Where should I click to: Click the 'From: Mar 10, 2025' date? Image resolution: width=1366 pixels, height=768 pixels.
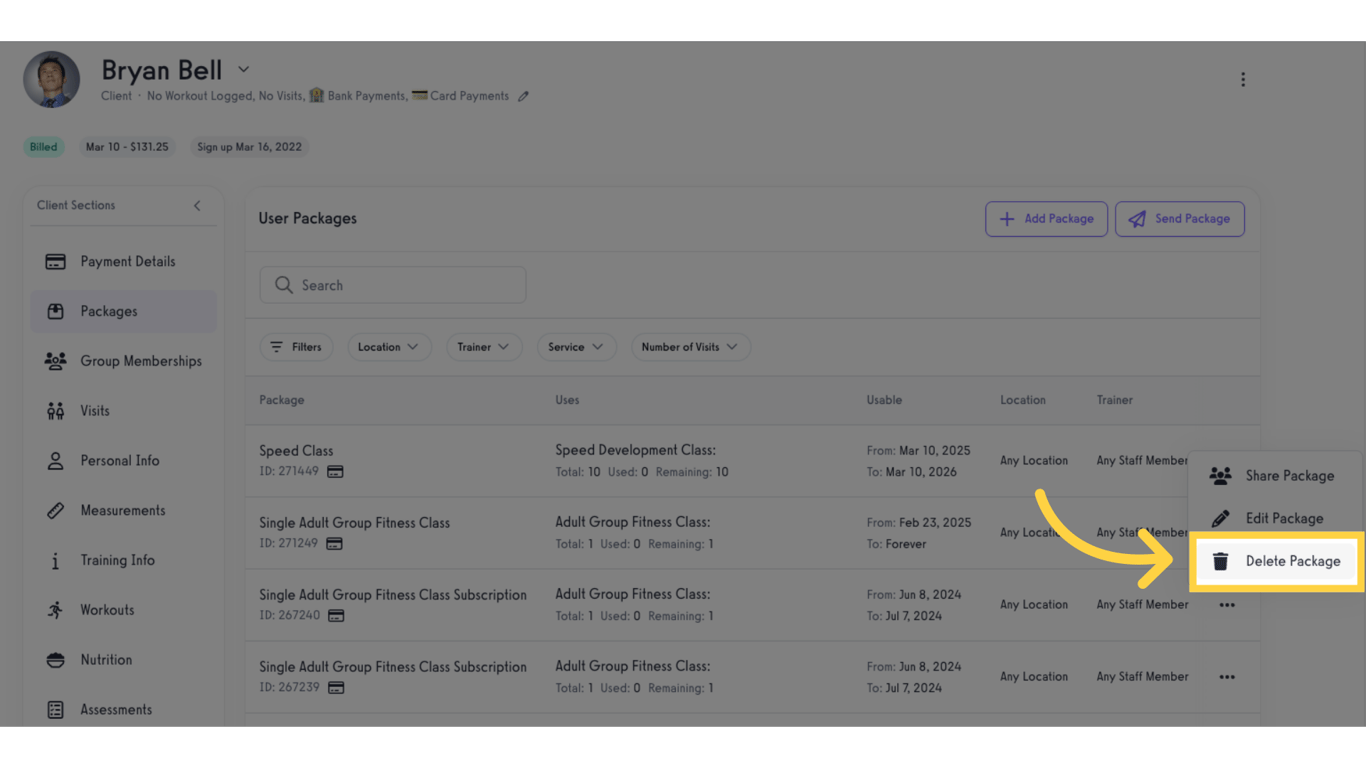[x=919, y=451]
